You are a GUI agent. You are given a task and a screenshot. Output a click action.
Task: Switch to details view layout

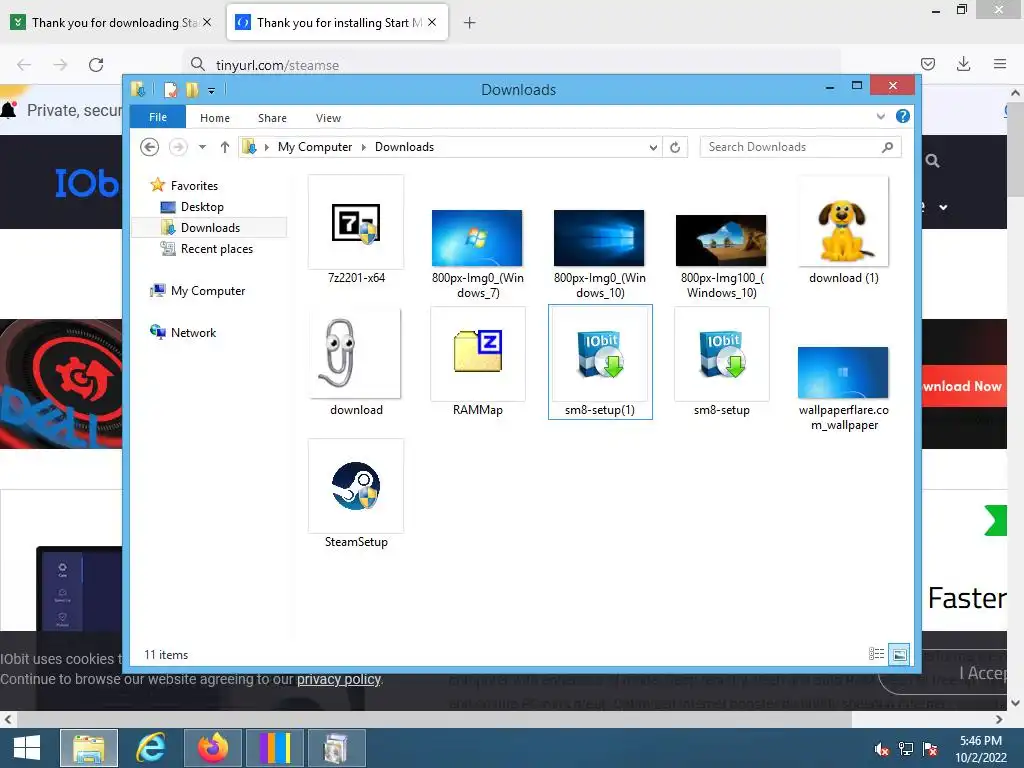[876, 654]
